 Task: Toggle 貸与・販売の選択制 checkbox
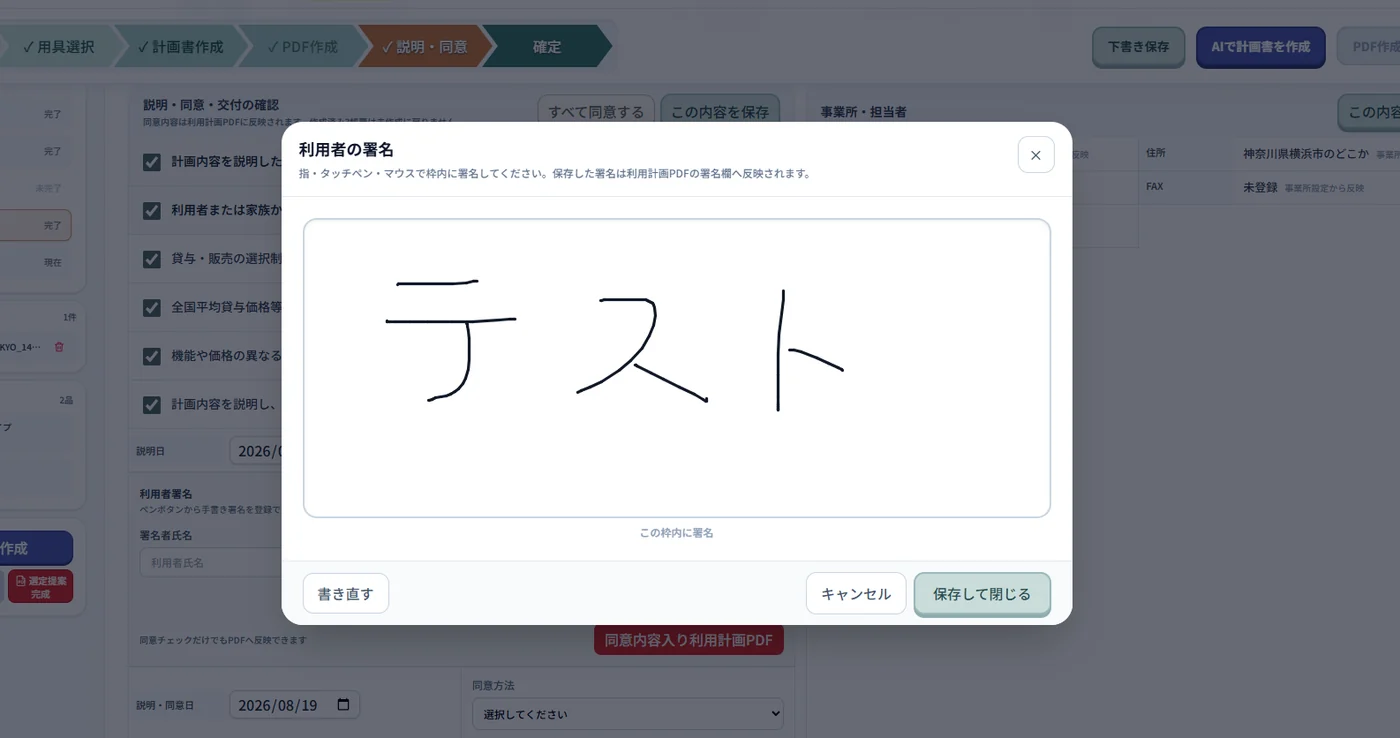(x=152, y=259)
